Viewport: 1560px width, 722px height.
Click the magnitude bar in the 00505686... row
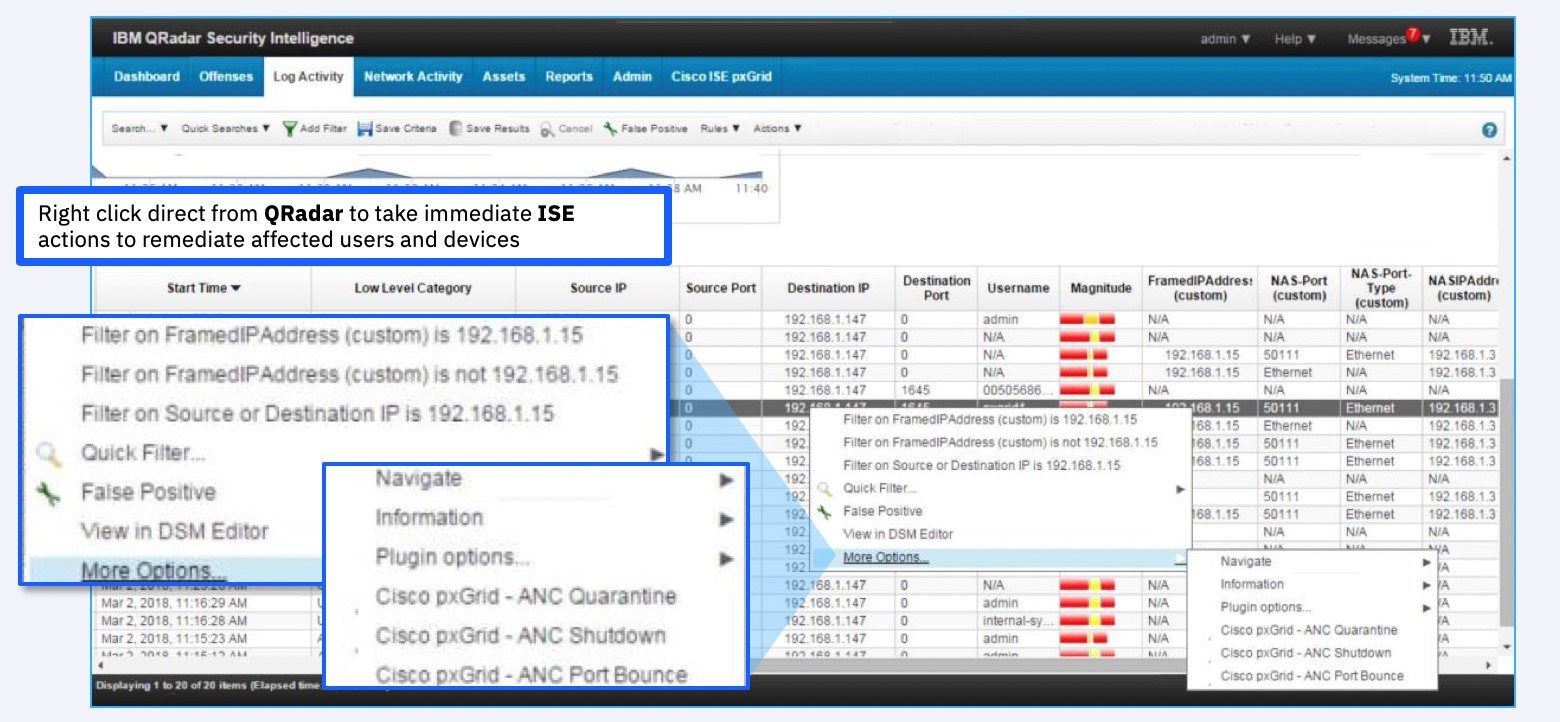pyautogui.click(x=1087, y=391)
